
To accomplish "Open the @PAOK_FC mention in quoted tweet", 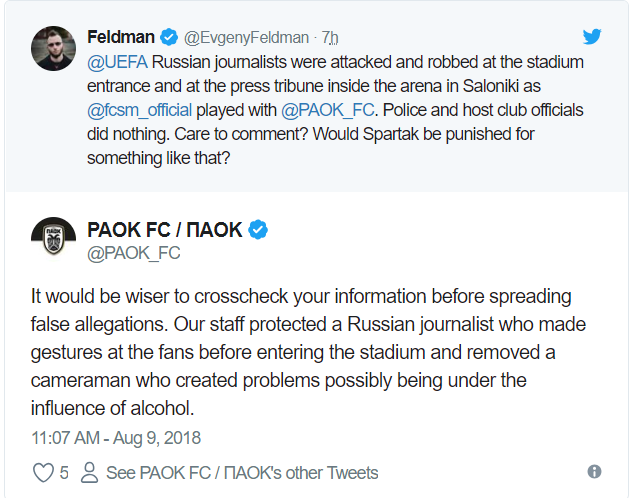I will tap(331, 109).
